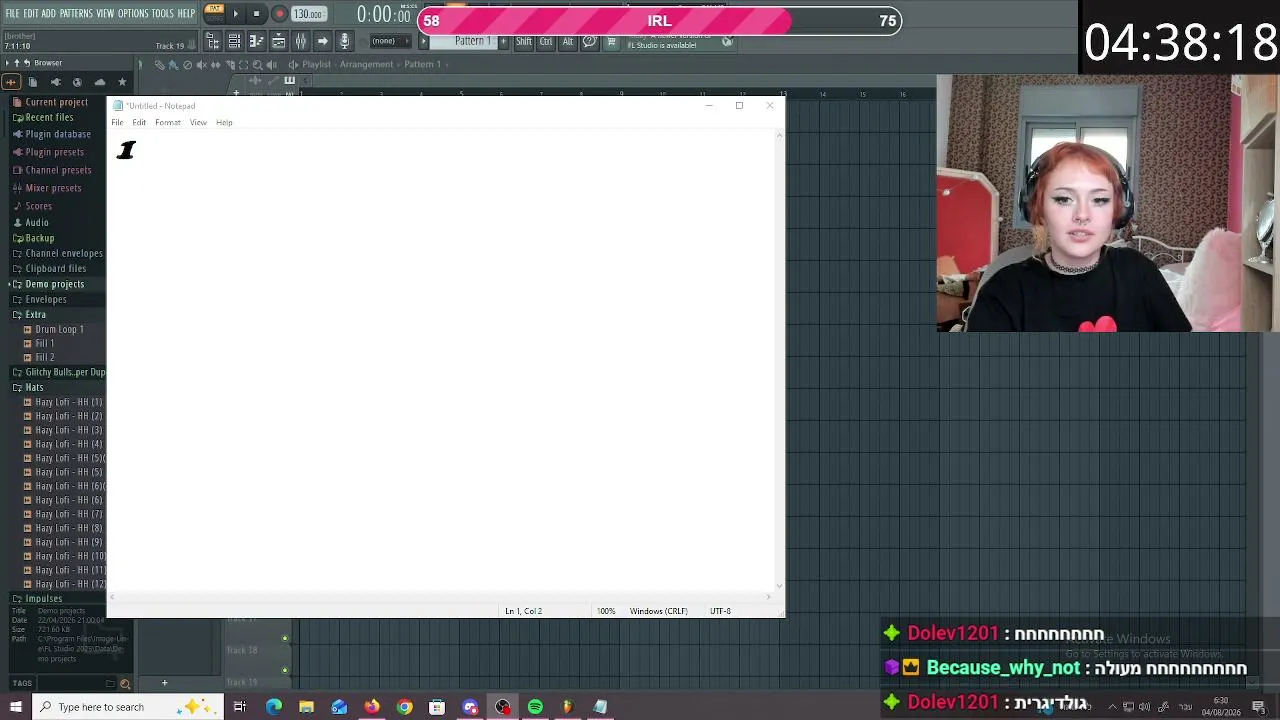Click the help chat bubble icon
The height and width of the screenshot is (720, 1280).
pos(589,41)
